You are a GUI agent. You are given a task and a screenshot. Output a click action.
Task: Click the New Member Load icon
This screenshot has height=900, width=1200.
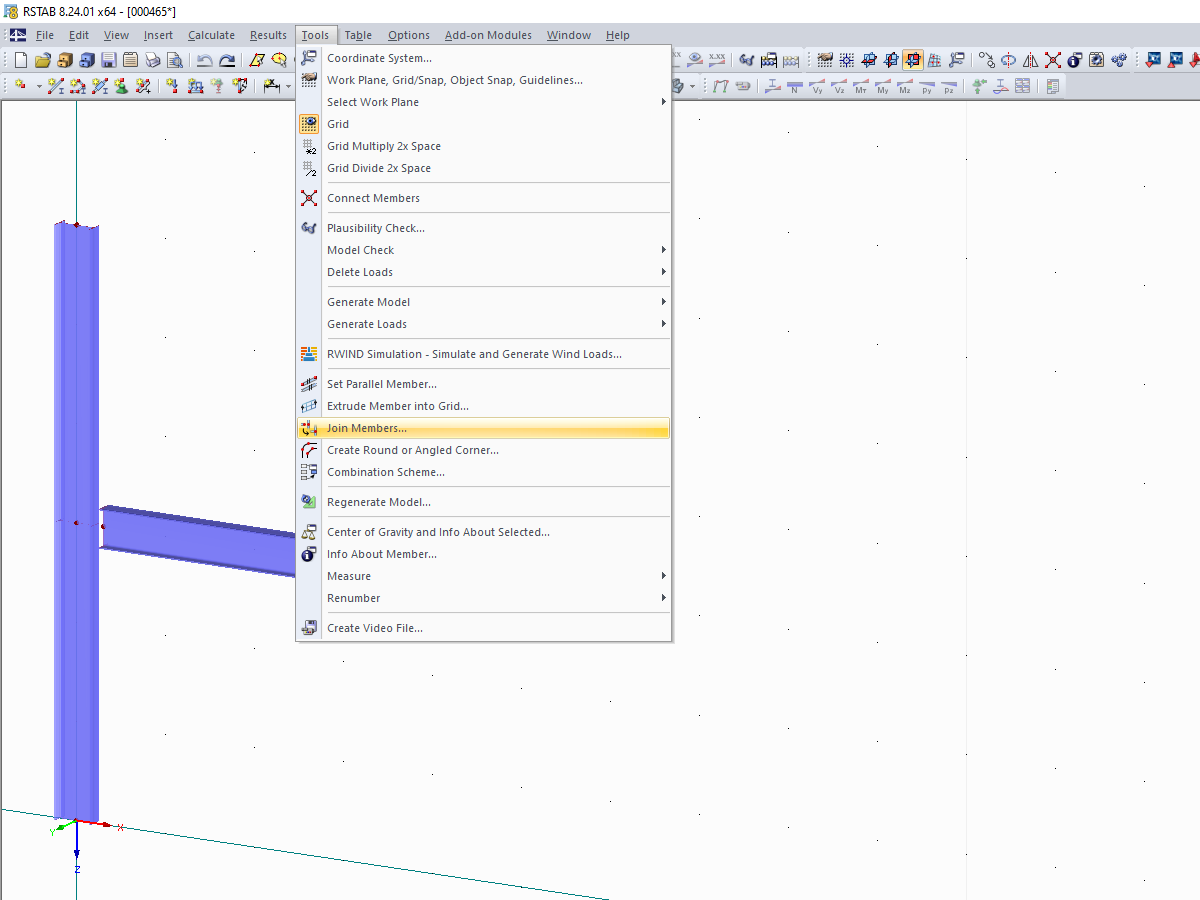(195, 86)
